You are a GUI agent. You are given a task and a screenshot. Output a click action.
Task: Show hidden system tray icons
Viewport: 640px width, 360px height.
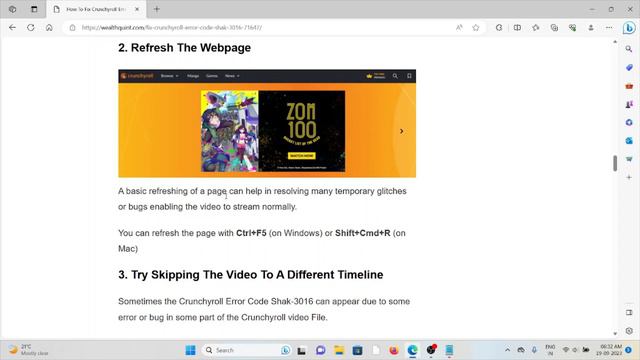(x=507, y=350)
